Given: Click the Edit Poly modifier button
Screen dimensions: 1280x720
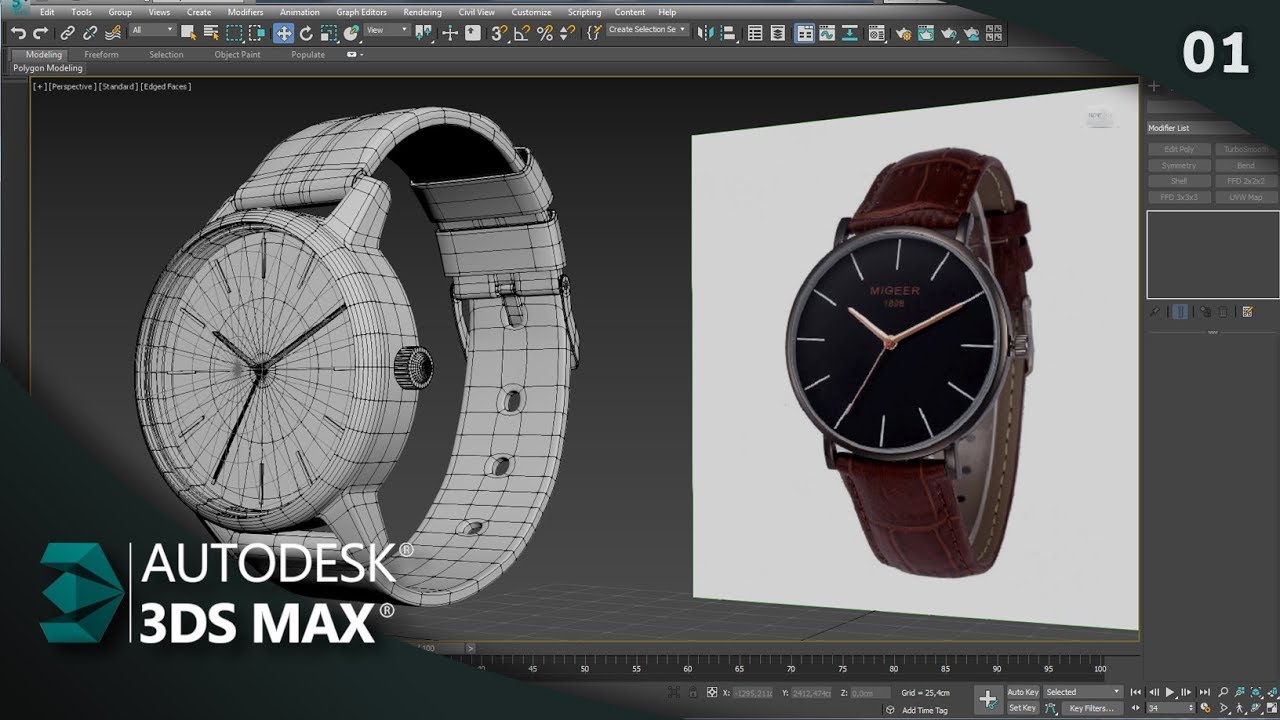Looking at the screenshot, I should (1180, 149).
